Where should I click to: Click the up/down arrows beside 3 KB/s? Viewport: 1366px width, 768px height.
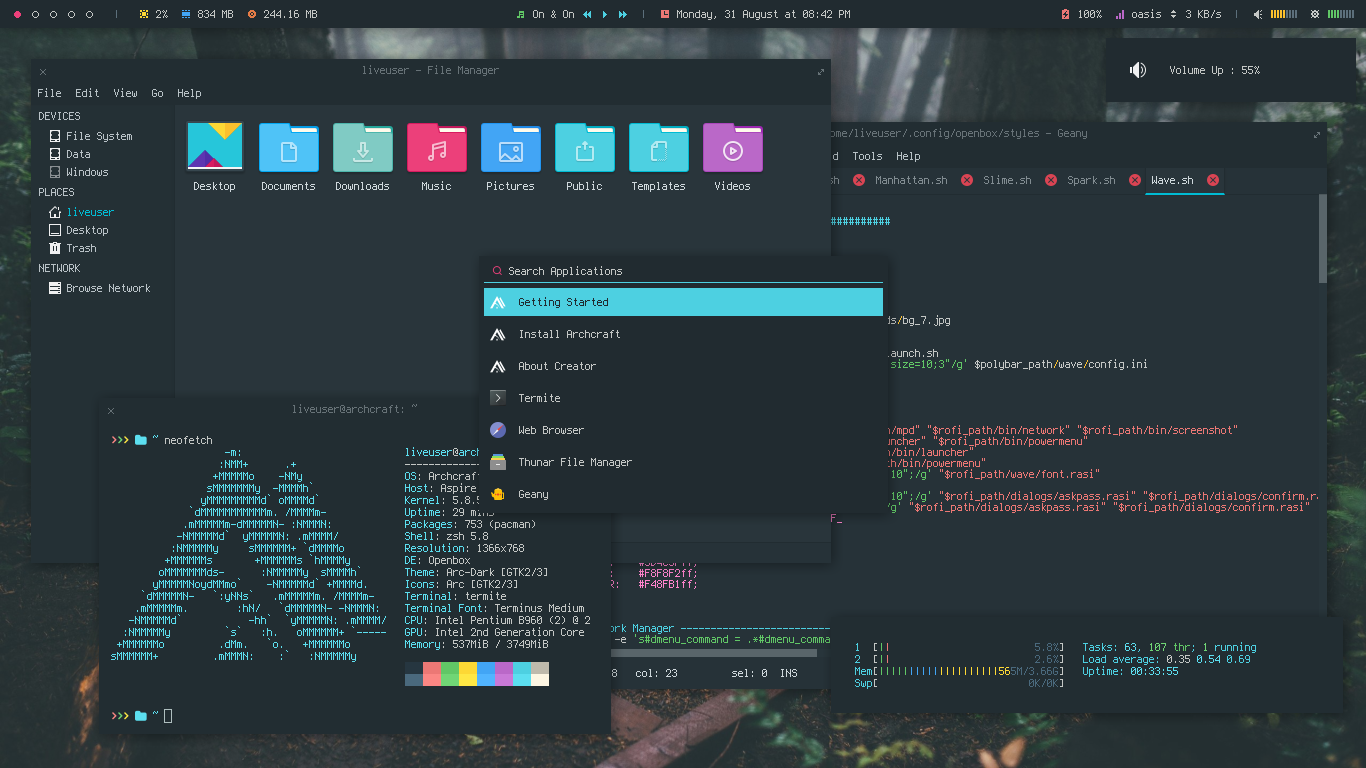click(1173, 15)
